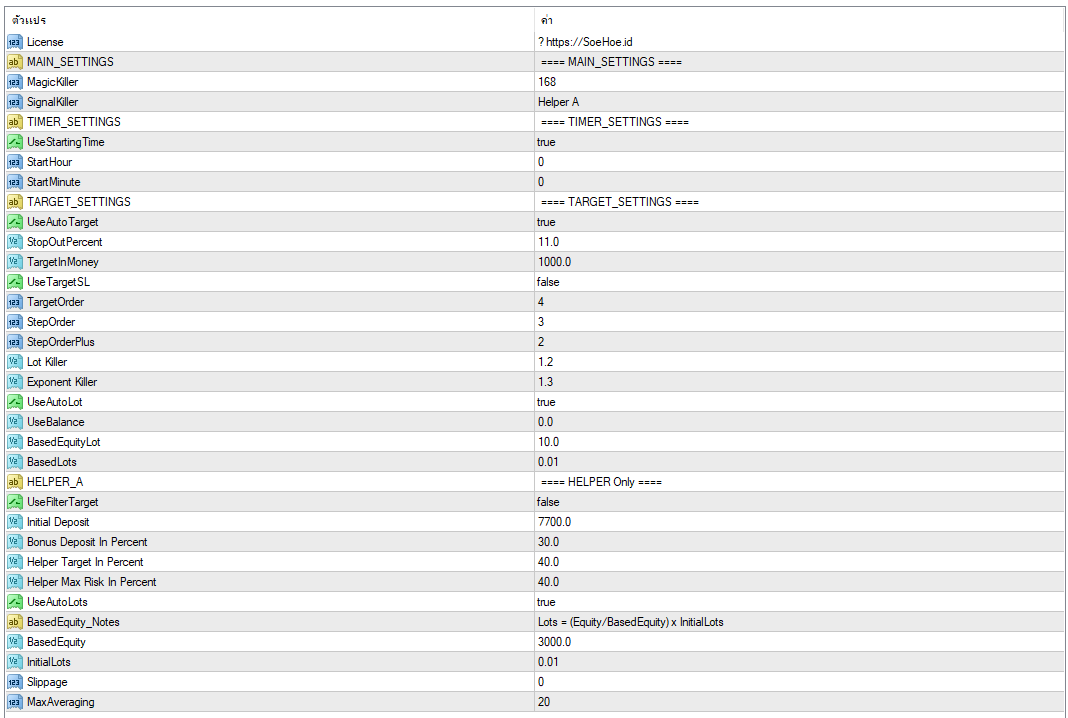Screen dimensions: 1068x718
Task: Click the icon beside the License parameter
Action: click(x=14, y=42)
